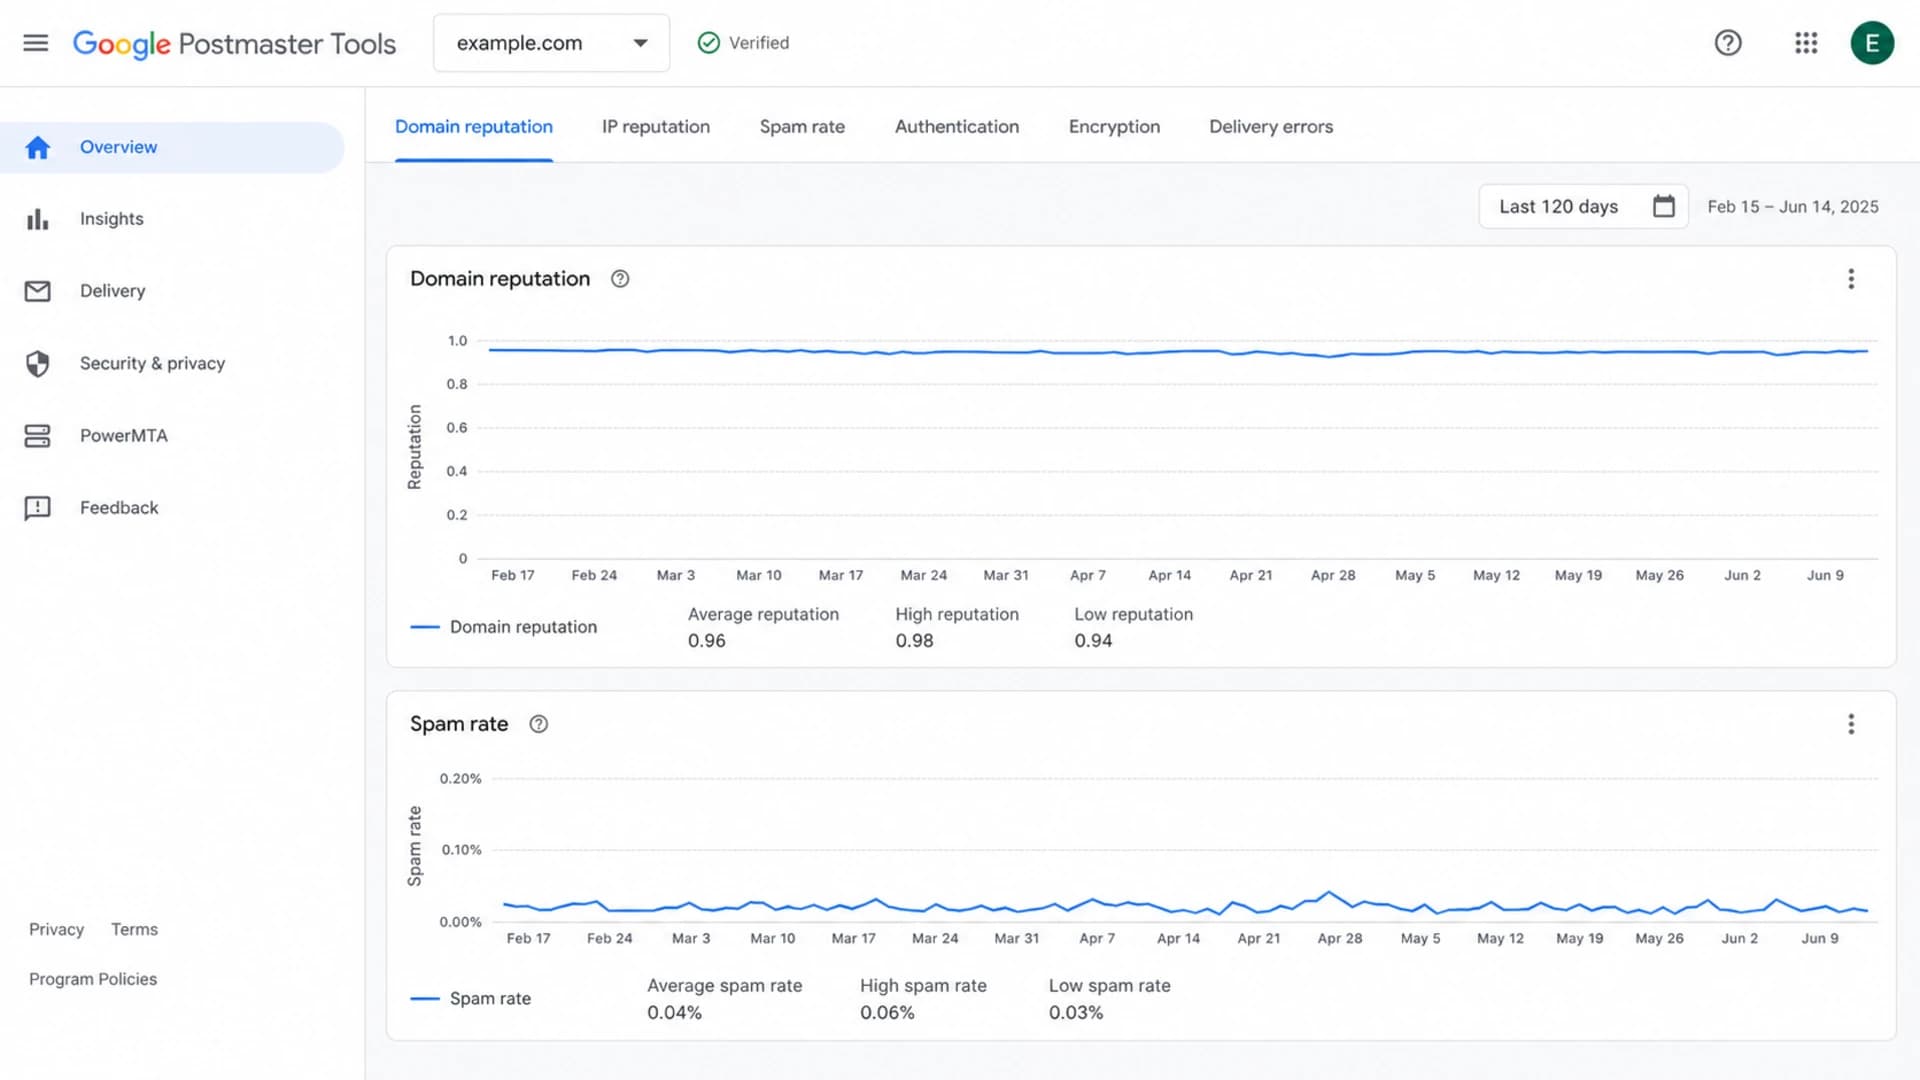Click the Low reputation value 0.94
The image size is (1920, 1080).
coord(1093,641)
